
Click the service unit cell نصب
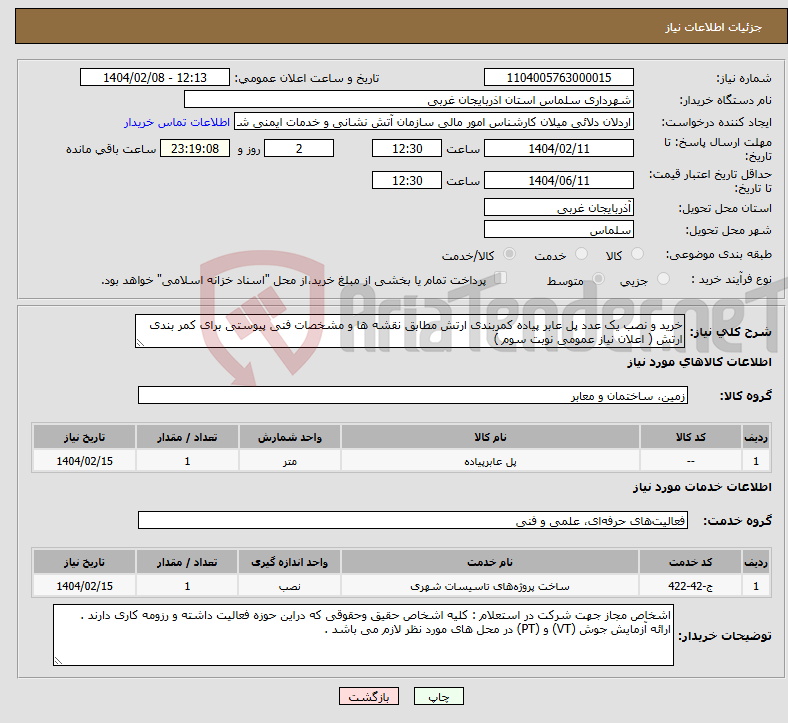tap(290, 586)
